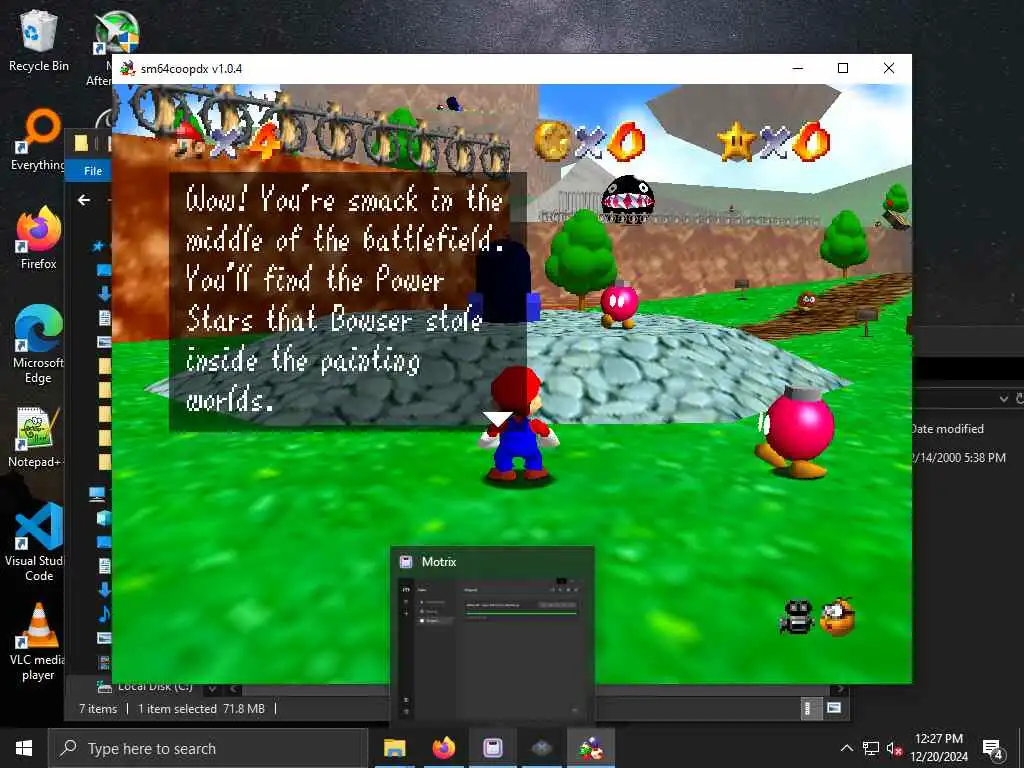The height and width of the screenshot is (768, 1024).
Task: Click the Lakitu camera icon in the game HUD
Action: pos(837,616)
